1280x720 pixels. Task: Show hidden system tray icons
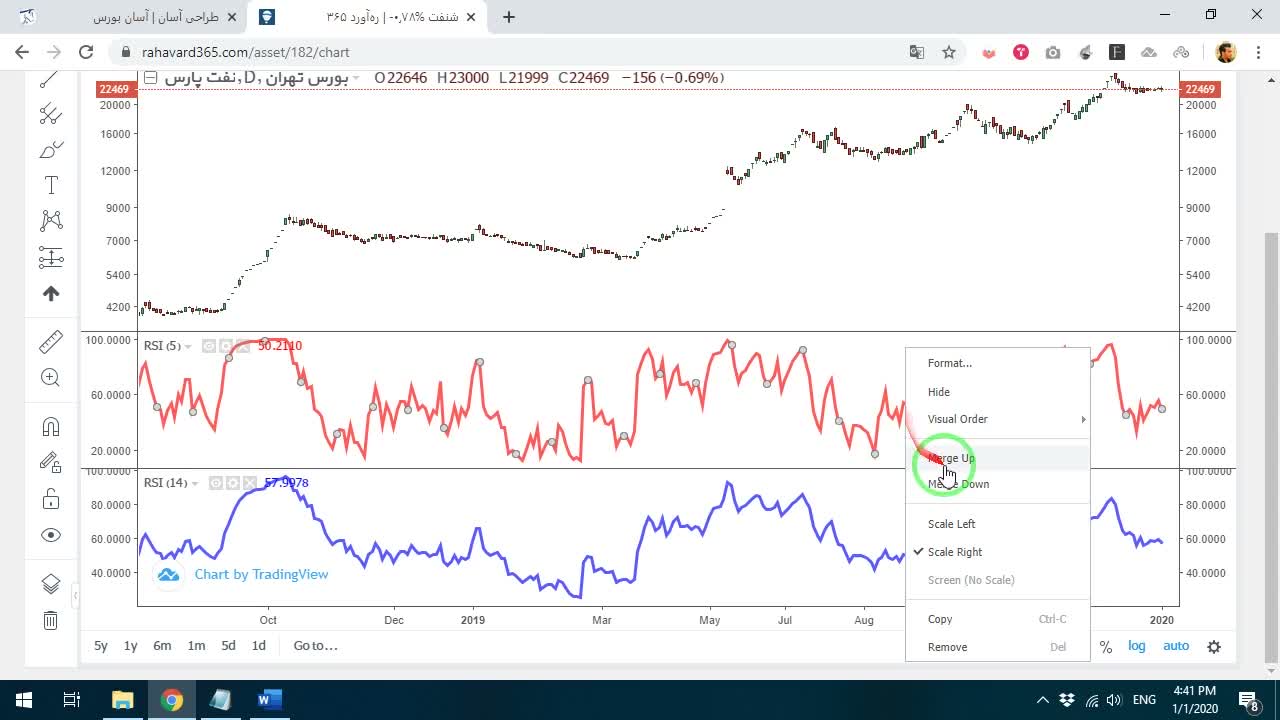1043,700
